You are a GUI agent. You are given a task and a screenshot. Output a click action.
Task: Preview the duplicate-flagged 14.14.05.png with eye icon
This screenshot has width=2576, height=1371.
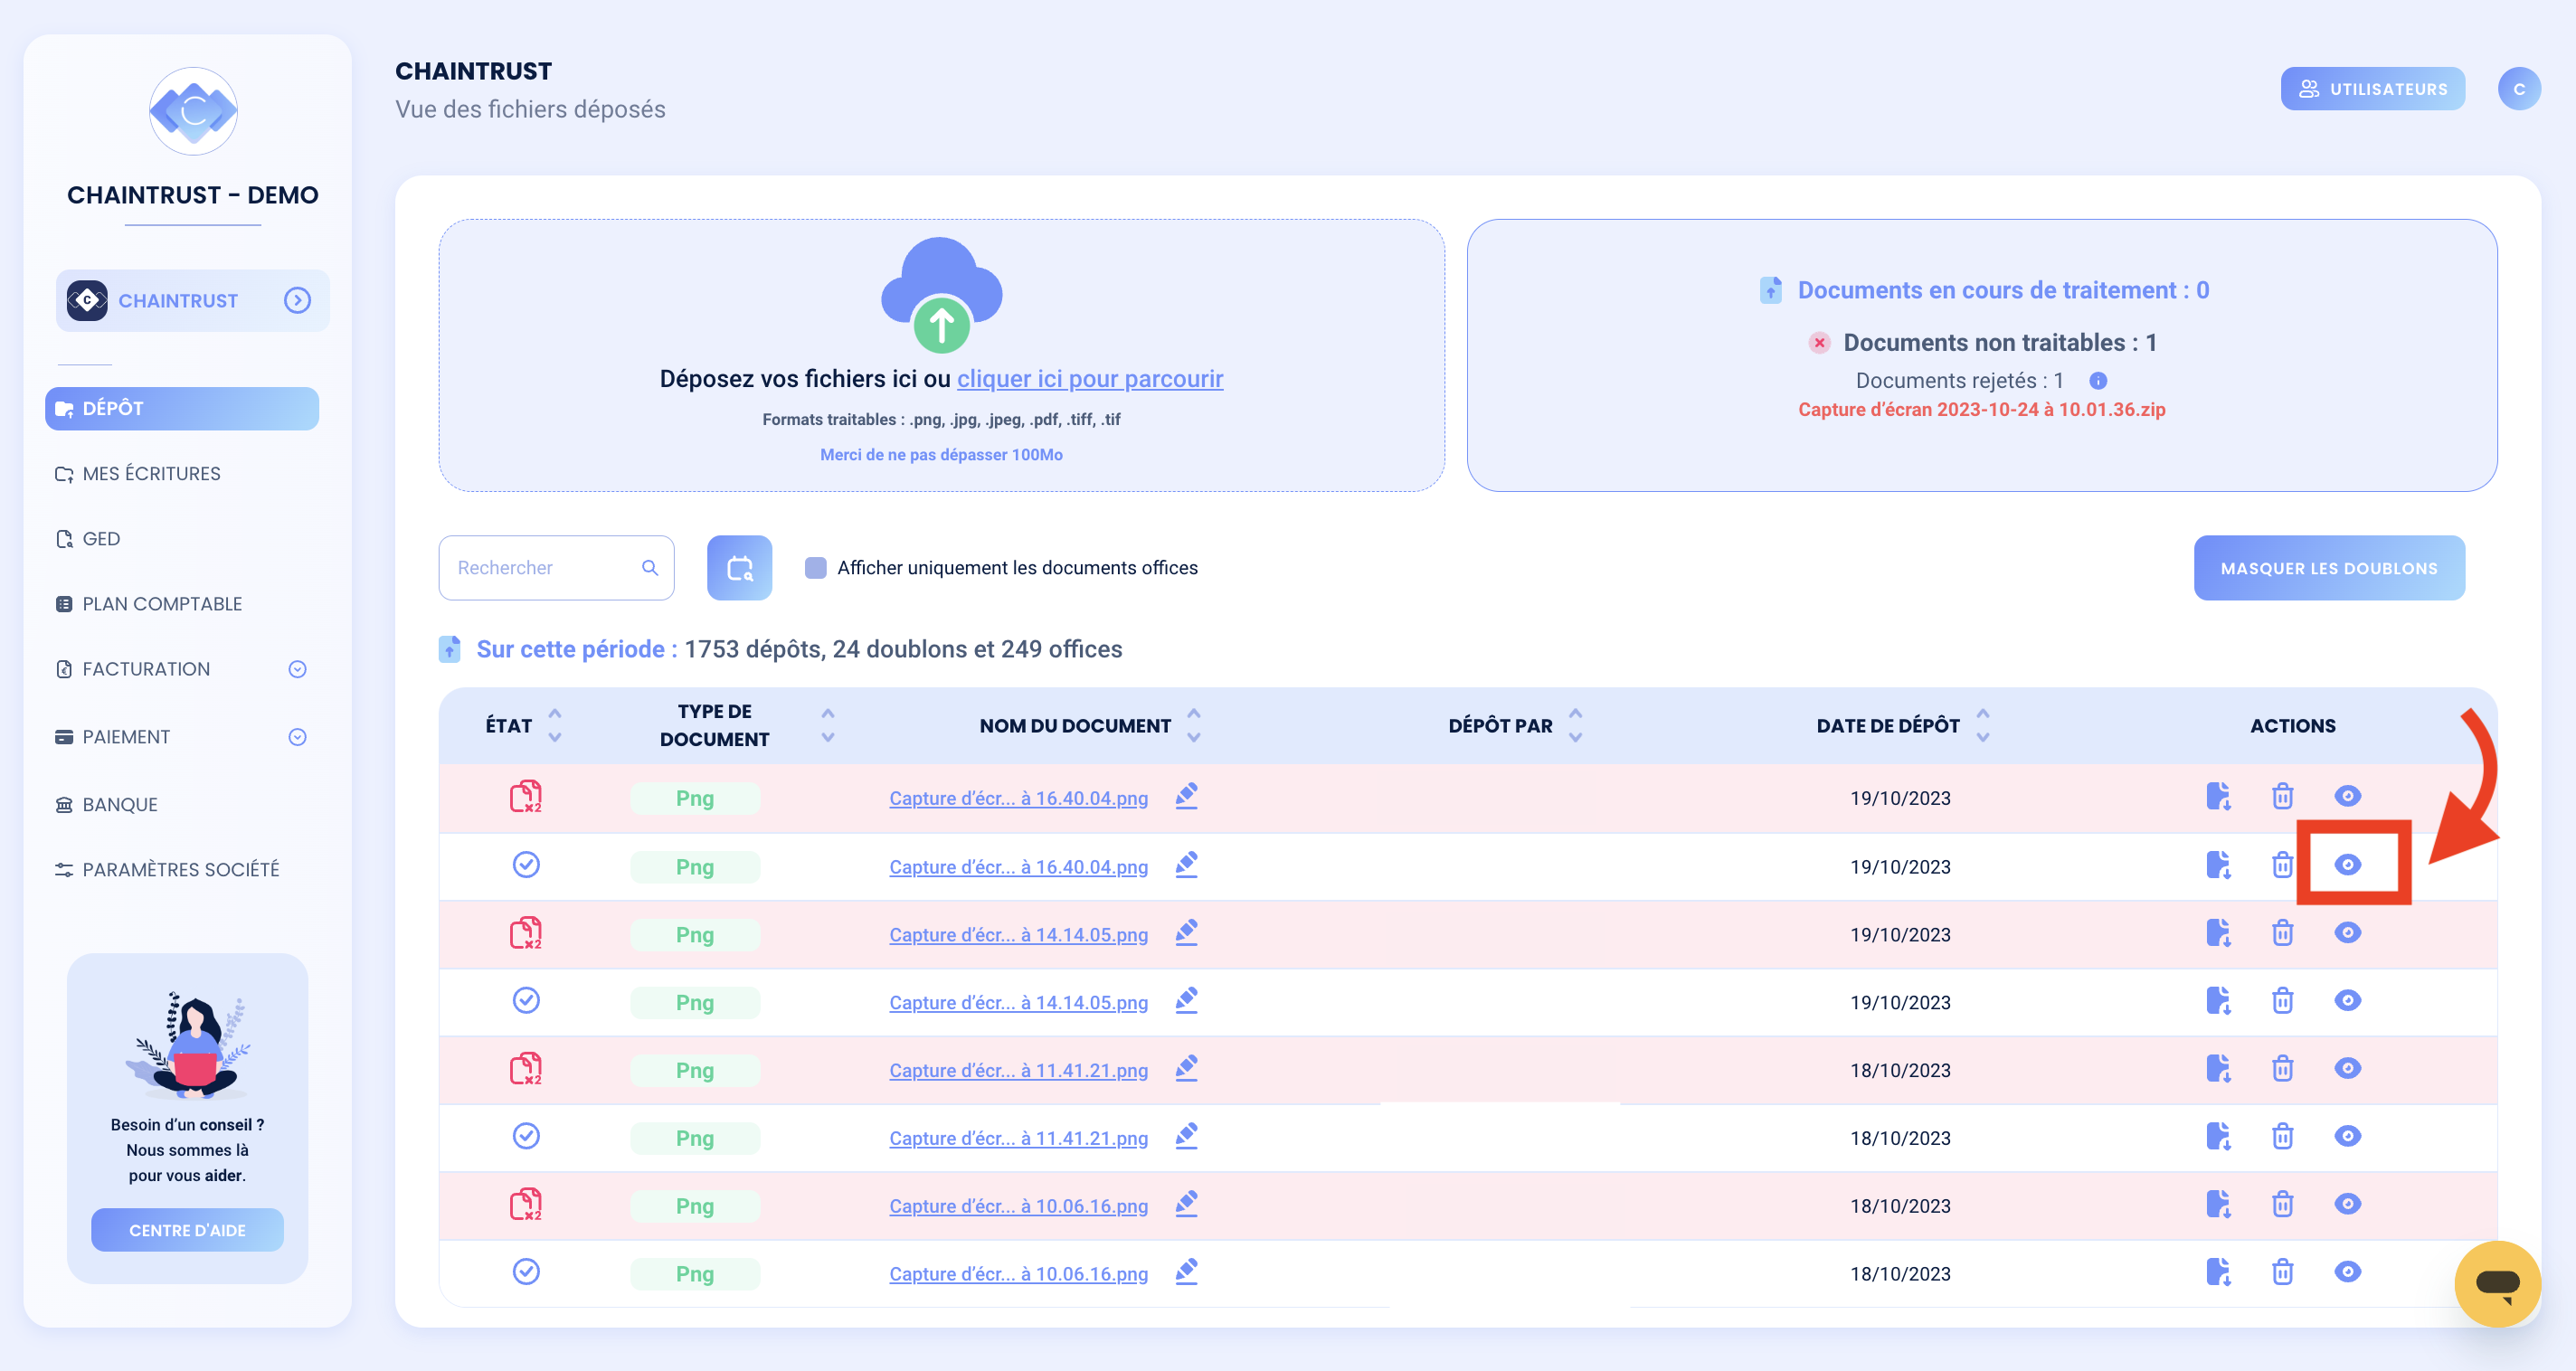point(2347,932)
